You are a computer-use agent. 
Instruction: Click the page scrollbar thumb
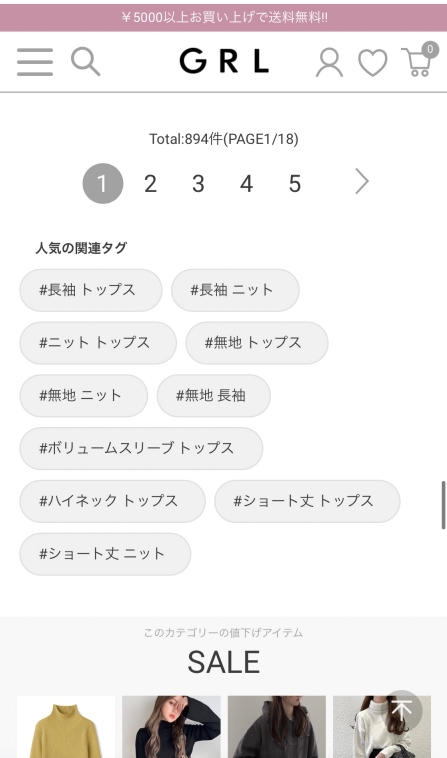(x=443, y=505)
